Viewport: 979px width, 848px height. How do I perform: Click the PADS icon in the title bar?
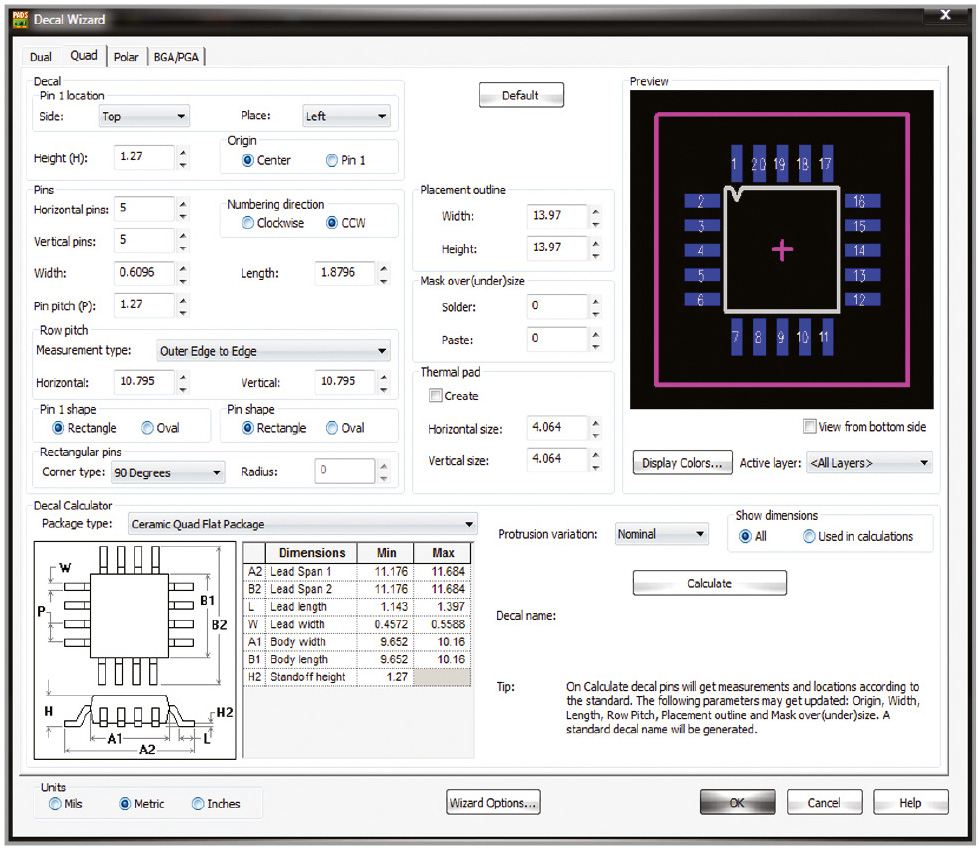click(x=19, y=19)
